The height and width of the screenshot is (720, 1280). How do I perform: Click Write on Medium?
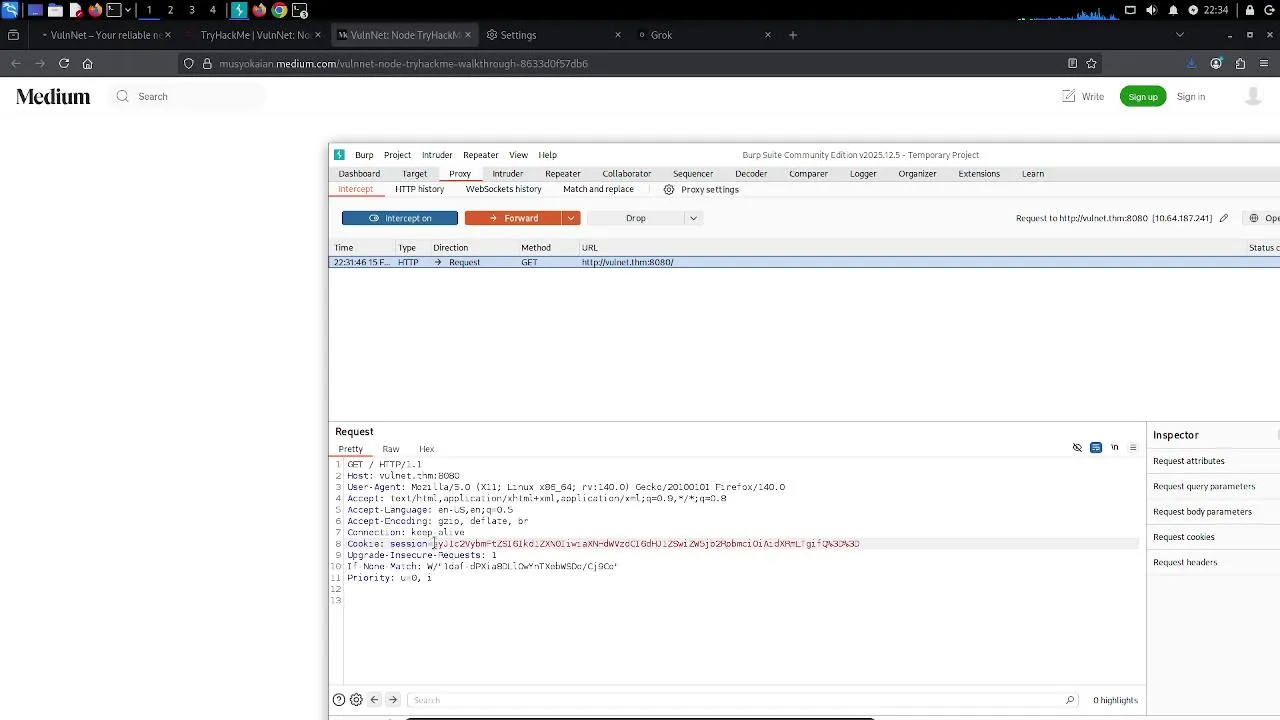click(1083, 96)
